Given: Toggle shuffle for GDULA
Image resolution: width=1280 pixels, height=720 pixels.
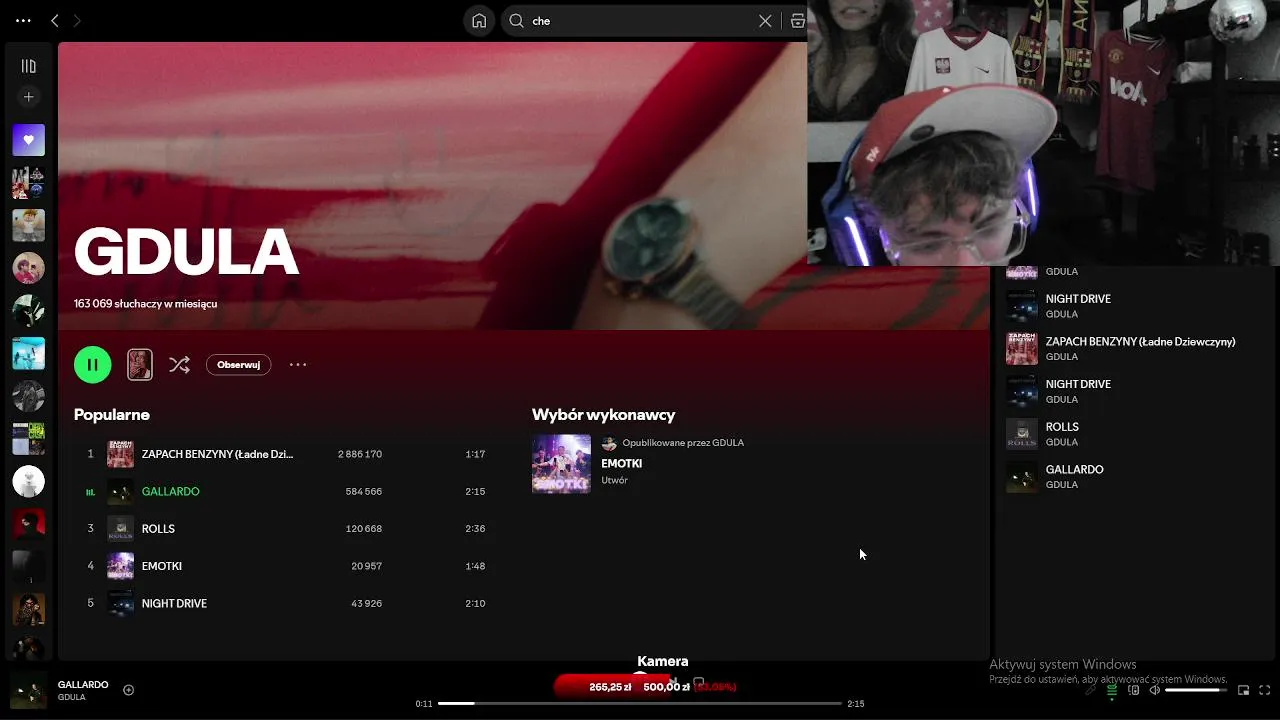Looking at the screenshot, I should 179,365.
